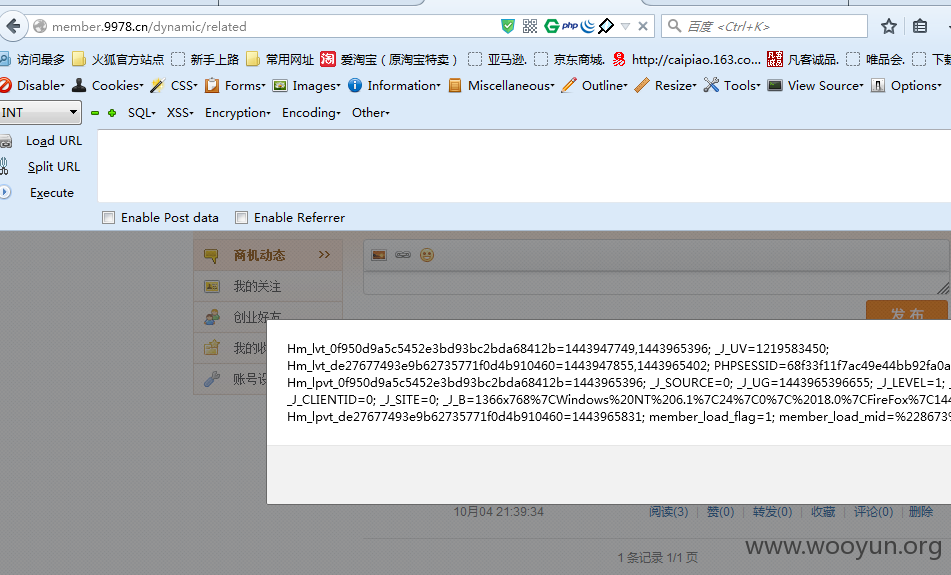Open the HackBar Encryption menu

click(x=238, y=113)
